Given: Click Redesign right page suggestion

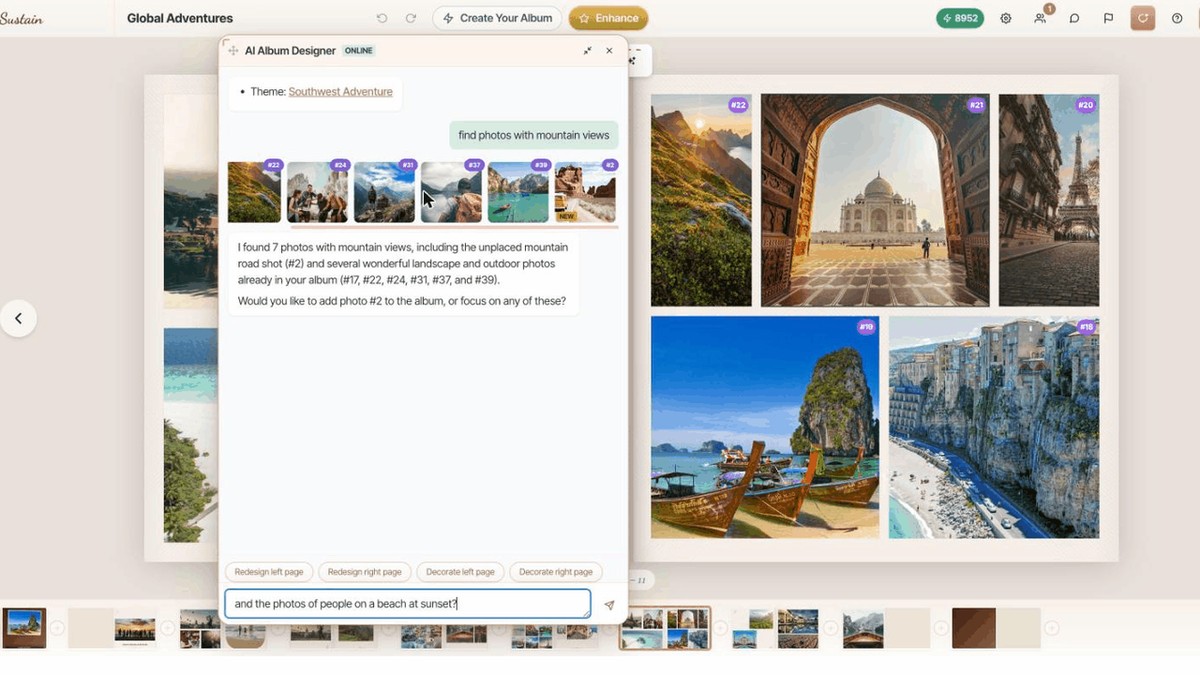Looking at the screenshot, I should pos(364,572).
